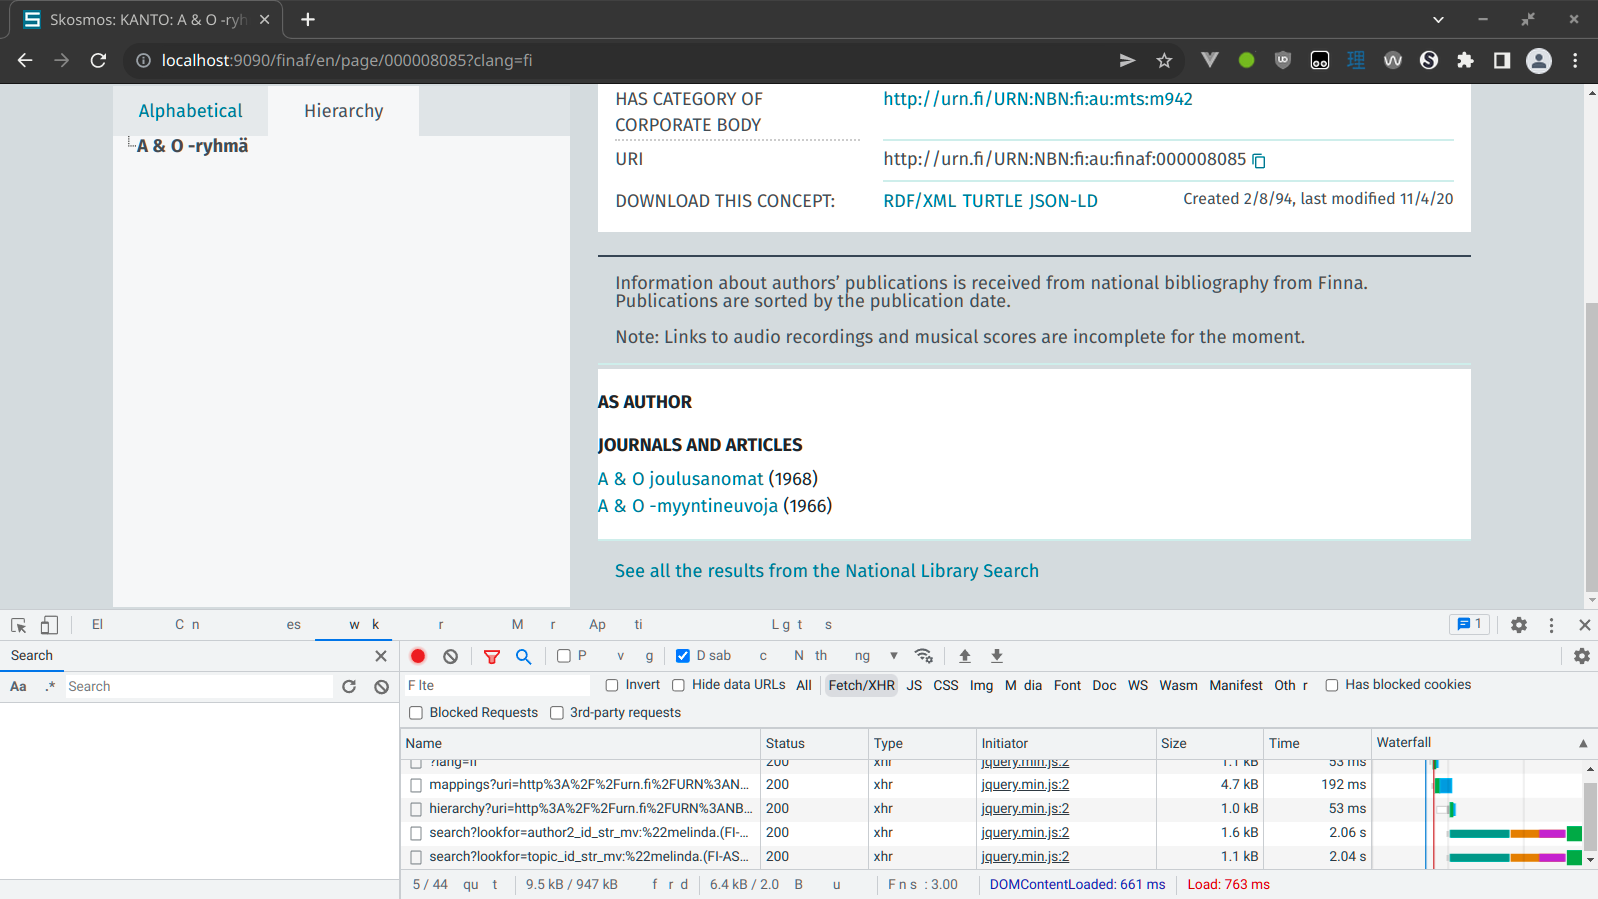
Task: Sort requests by the Waterfall column header
Action: (1482, 743)
